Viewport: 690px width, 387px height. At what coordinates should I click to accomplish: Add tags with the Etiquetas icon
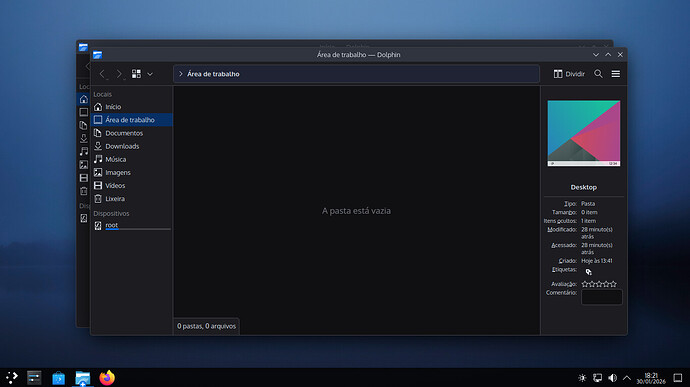coord(588,272)
